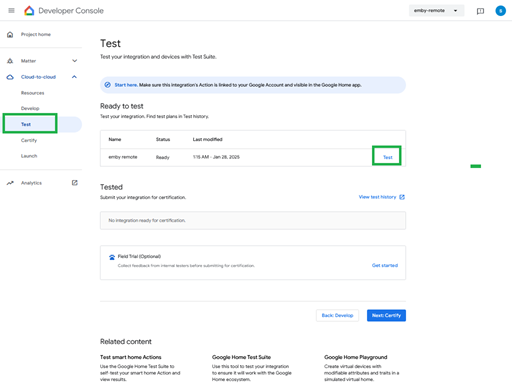The height and width of the screenshot is (384, 512).
Task: Click the Next: Certify button
Action: 386,315
